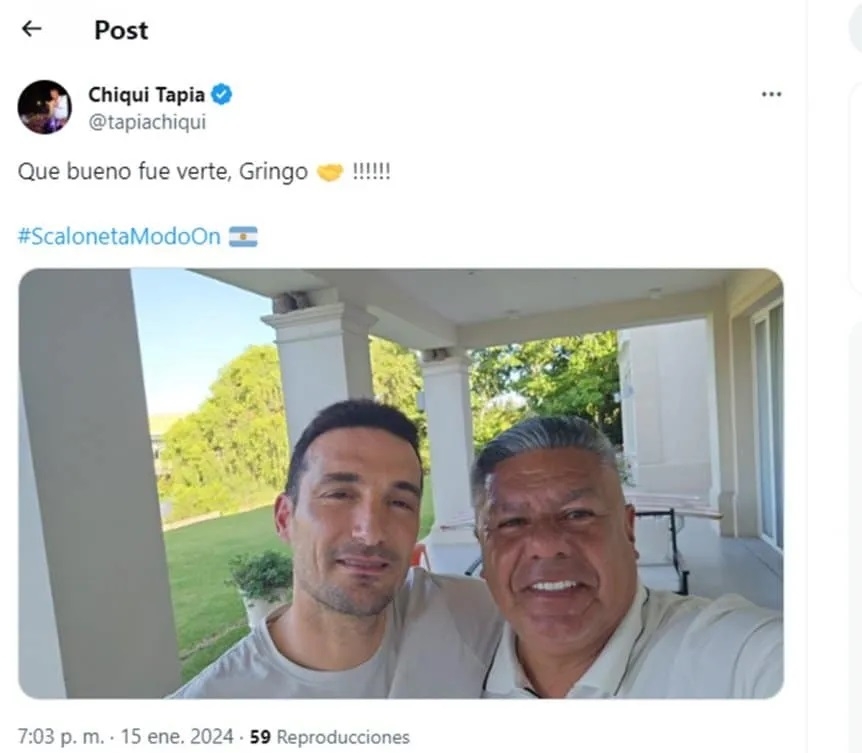Image resolution: width=862 pixels, height=753 pixels.
Task: Click the Reproducciones label
Action: coord(343,737)
